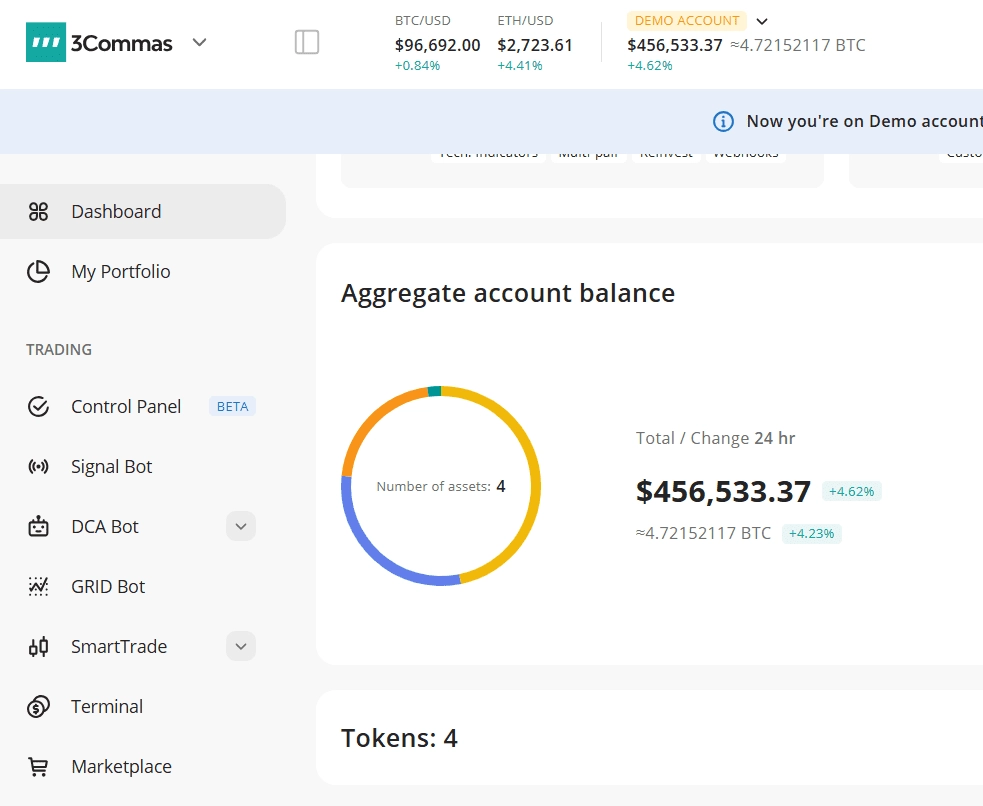Viewport: 983px width, 806px height.
Task: Open the Demo Account selector chevron
Action: [x=762, y=21]
